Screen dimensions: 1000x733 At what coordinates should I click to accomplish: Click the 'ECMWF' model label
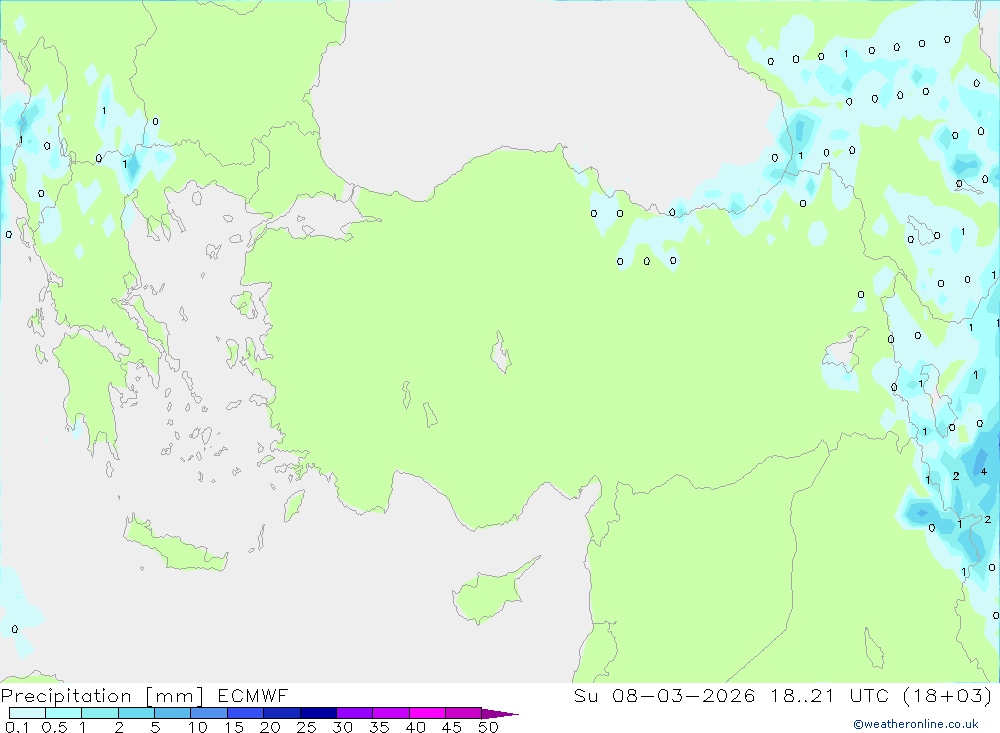tap(253, 695)
